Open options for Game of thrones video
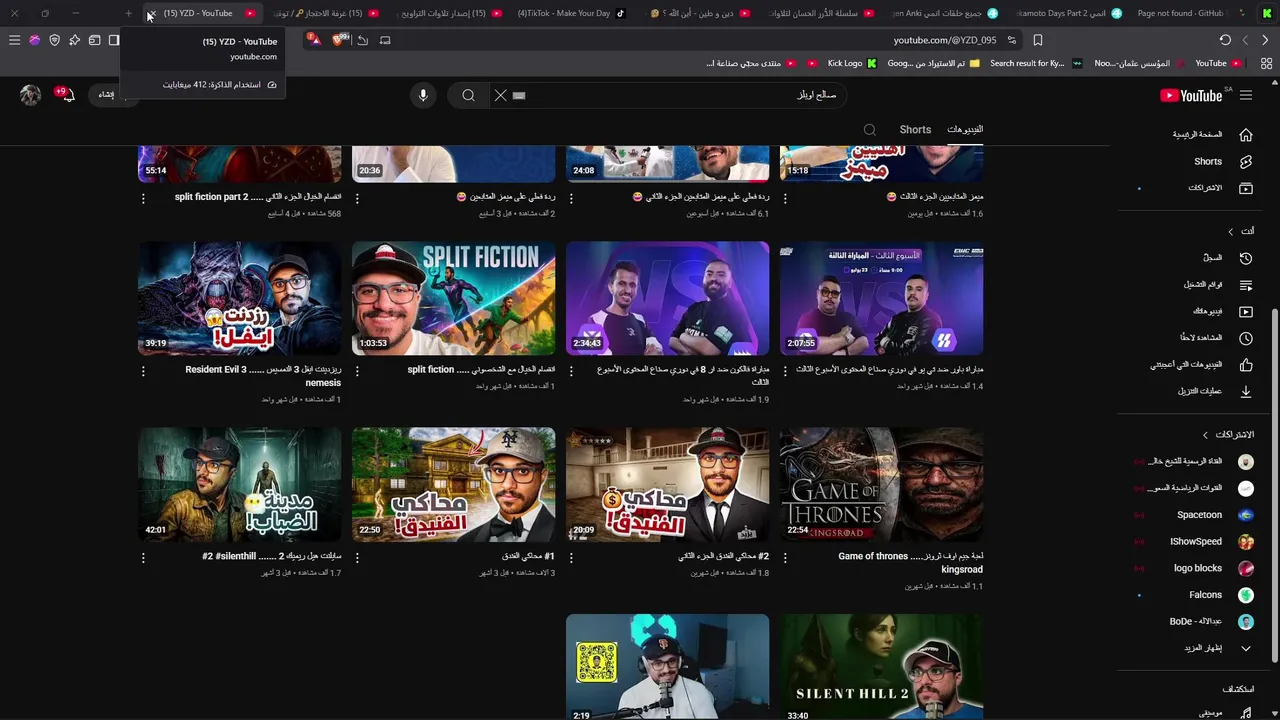The width and height of the screenshot is (1280, 720). (x=785, y=557)
